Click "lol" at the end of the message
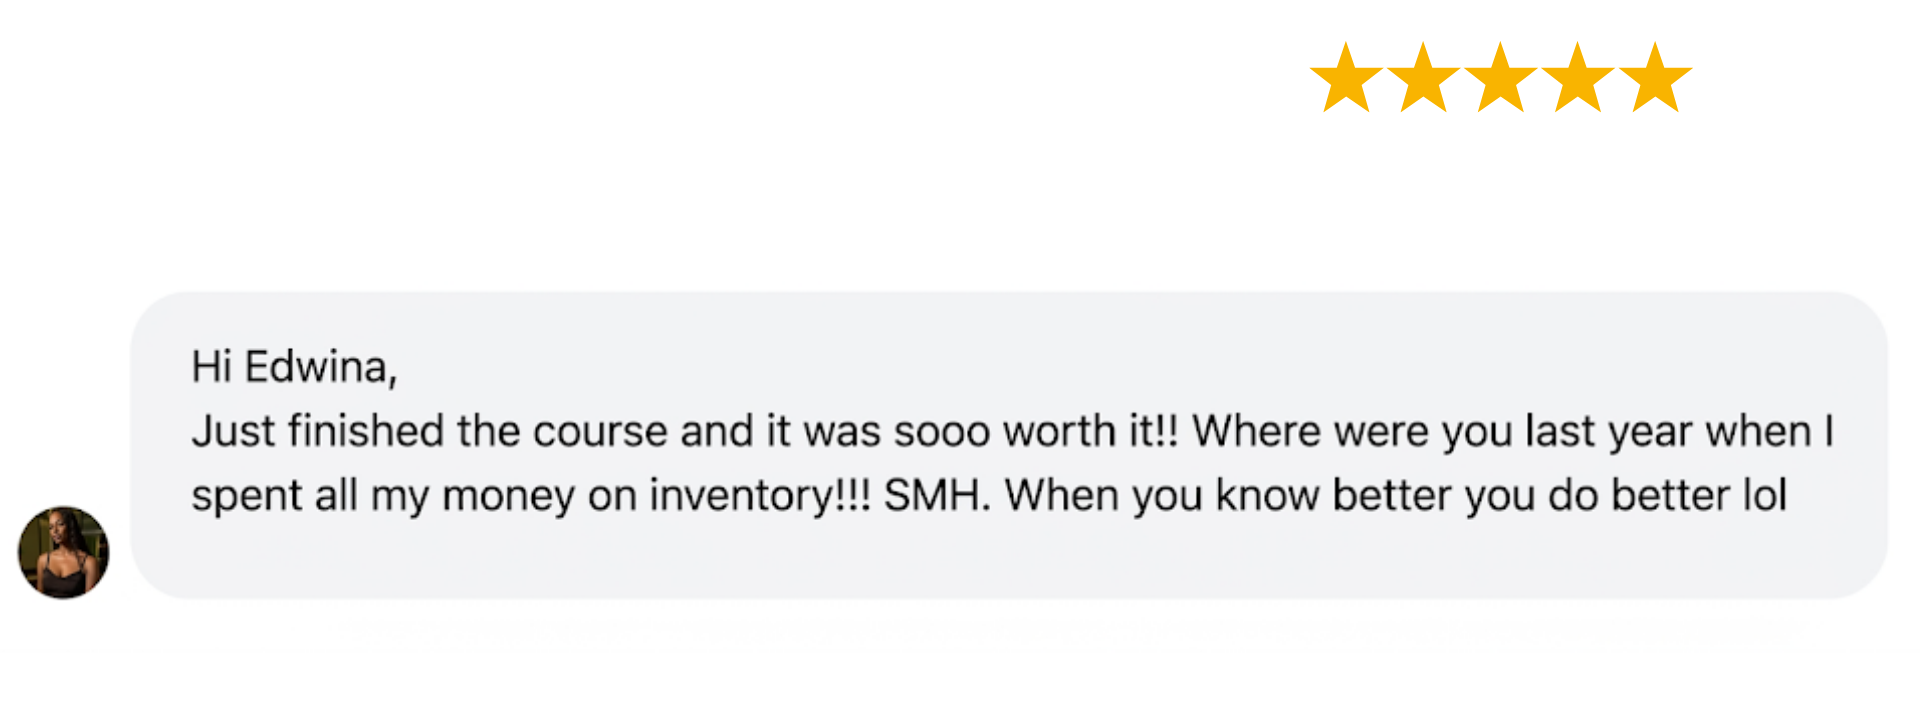1920x714 pixels. (x=1765, y=495)
